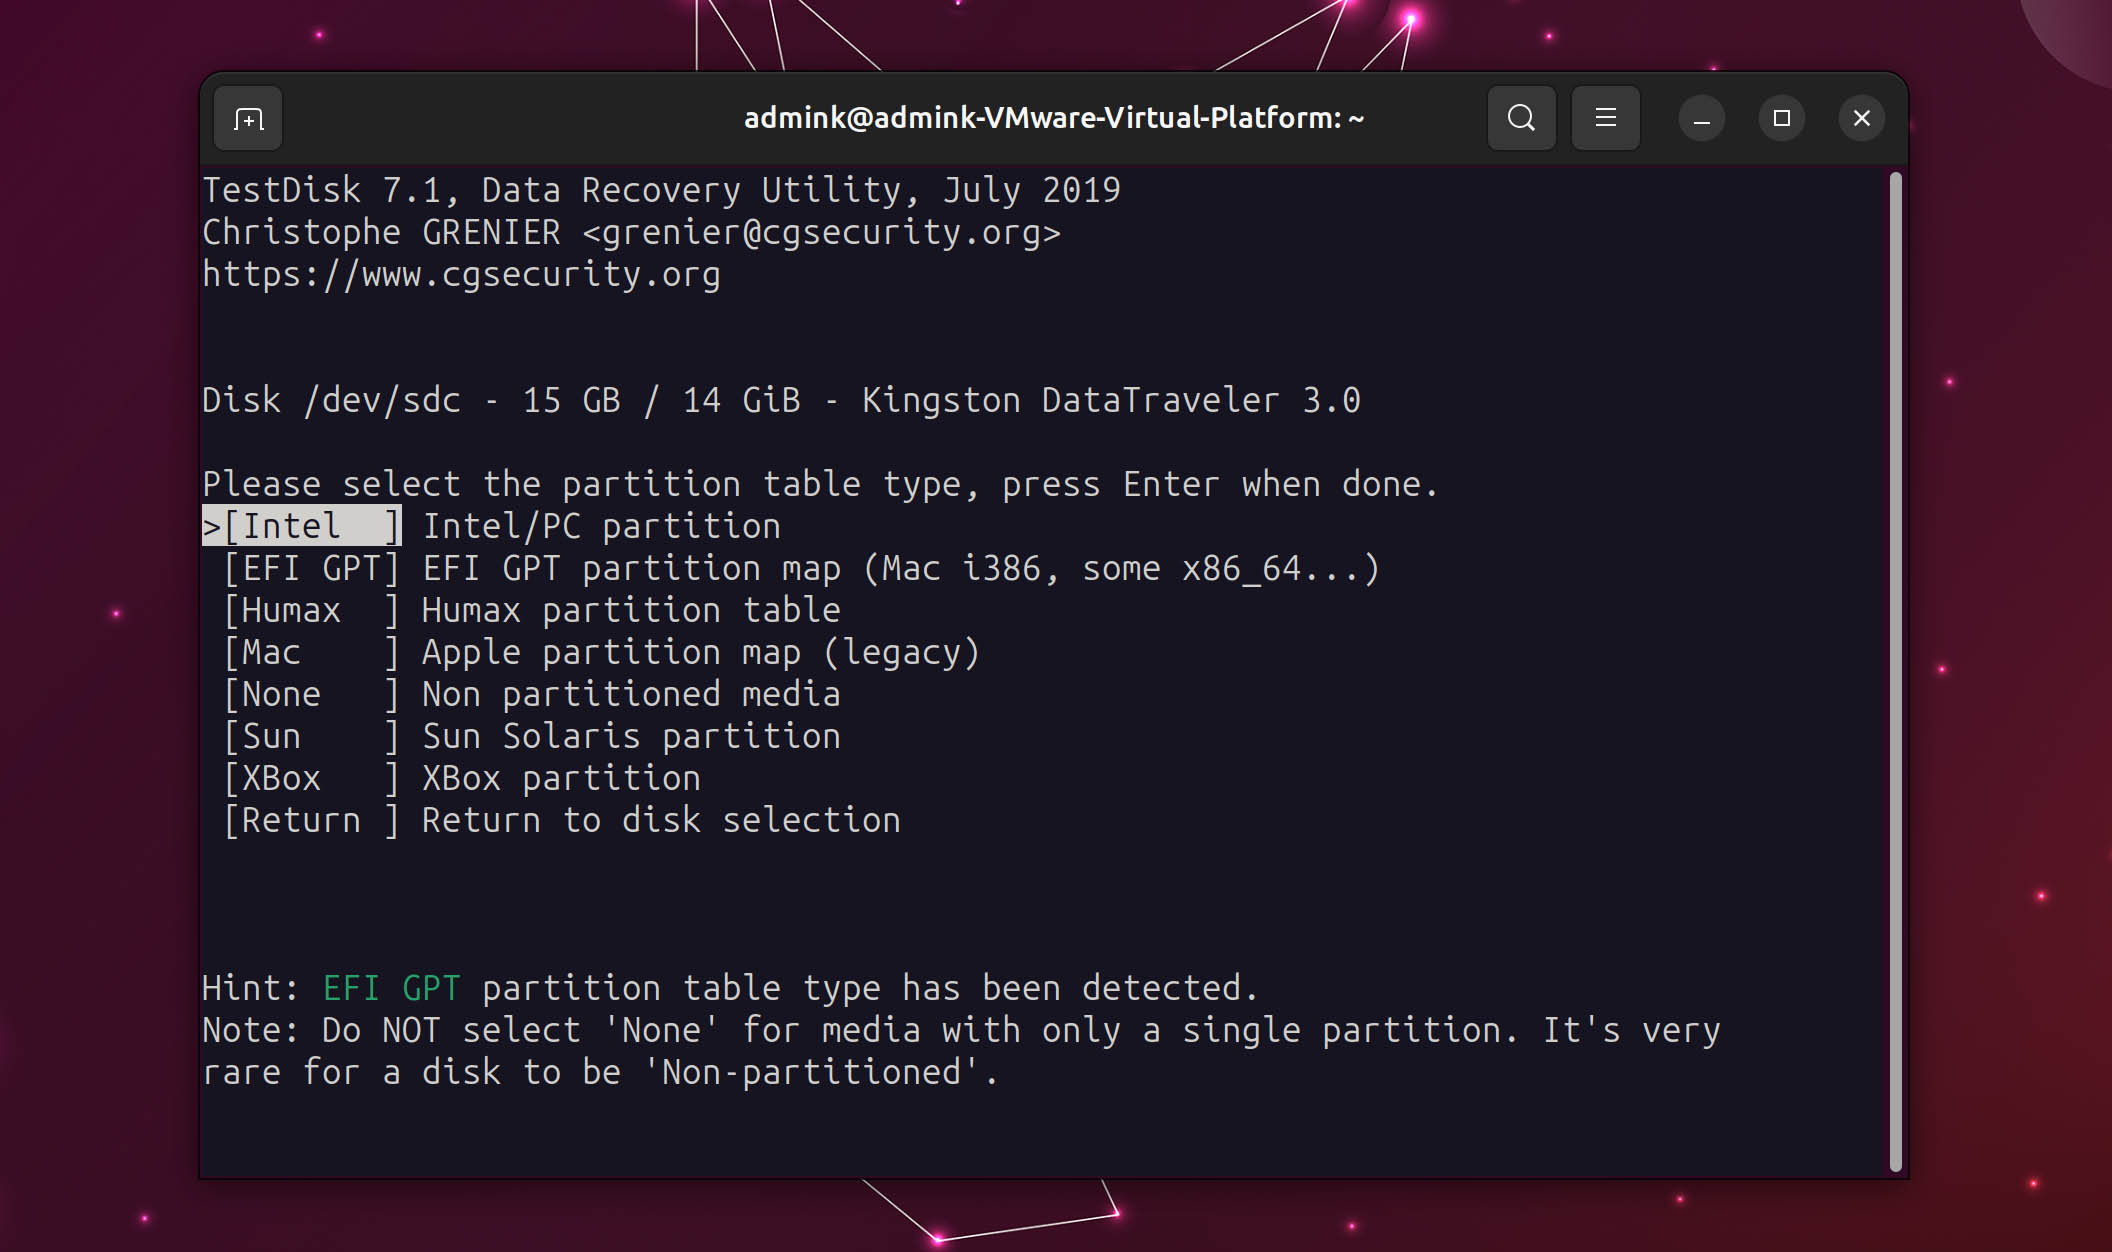This screenshot has height=1252, width=2112.
Task: Click the admink window title bar
Action: point(1054,117)
